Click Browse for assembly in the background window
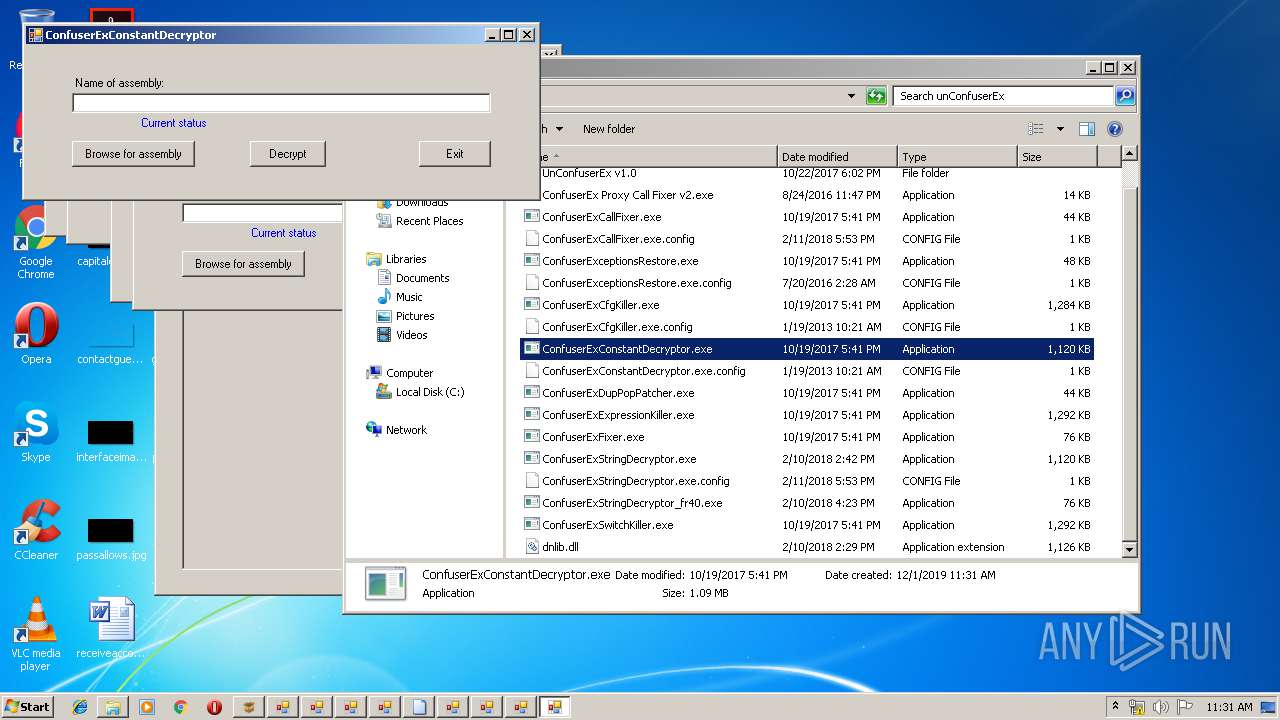 (243, 264)
